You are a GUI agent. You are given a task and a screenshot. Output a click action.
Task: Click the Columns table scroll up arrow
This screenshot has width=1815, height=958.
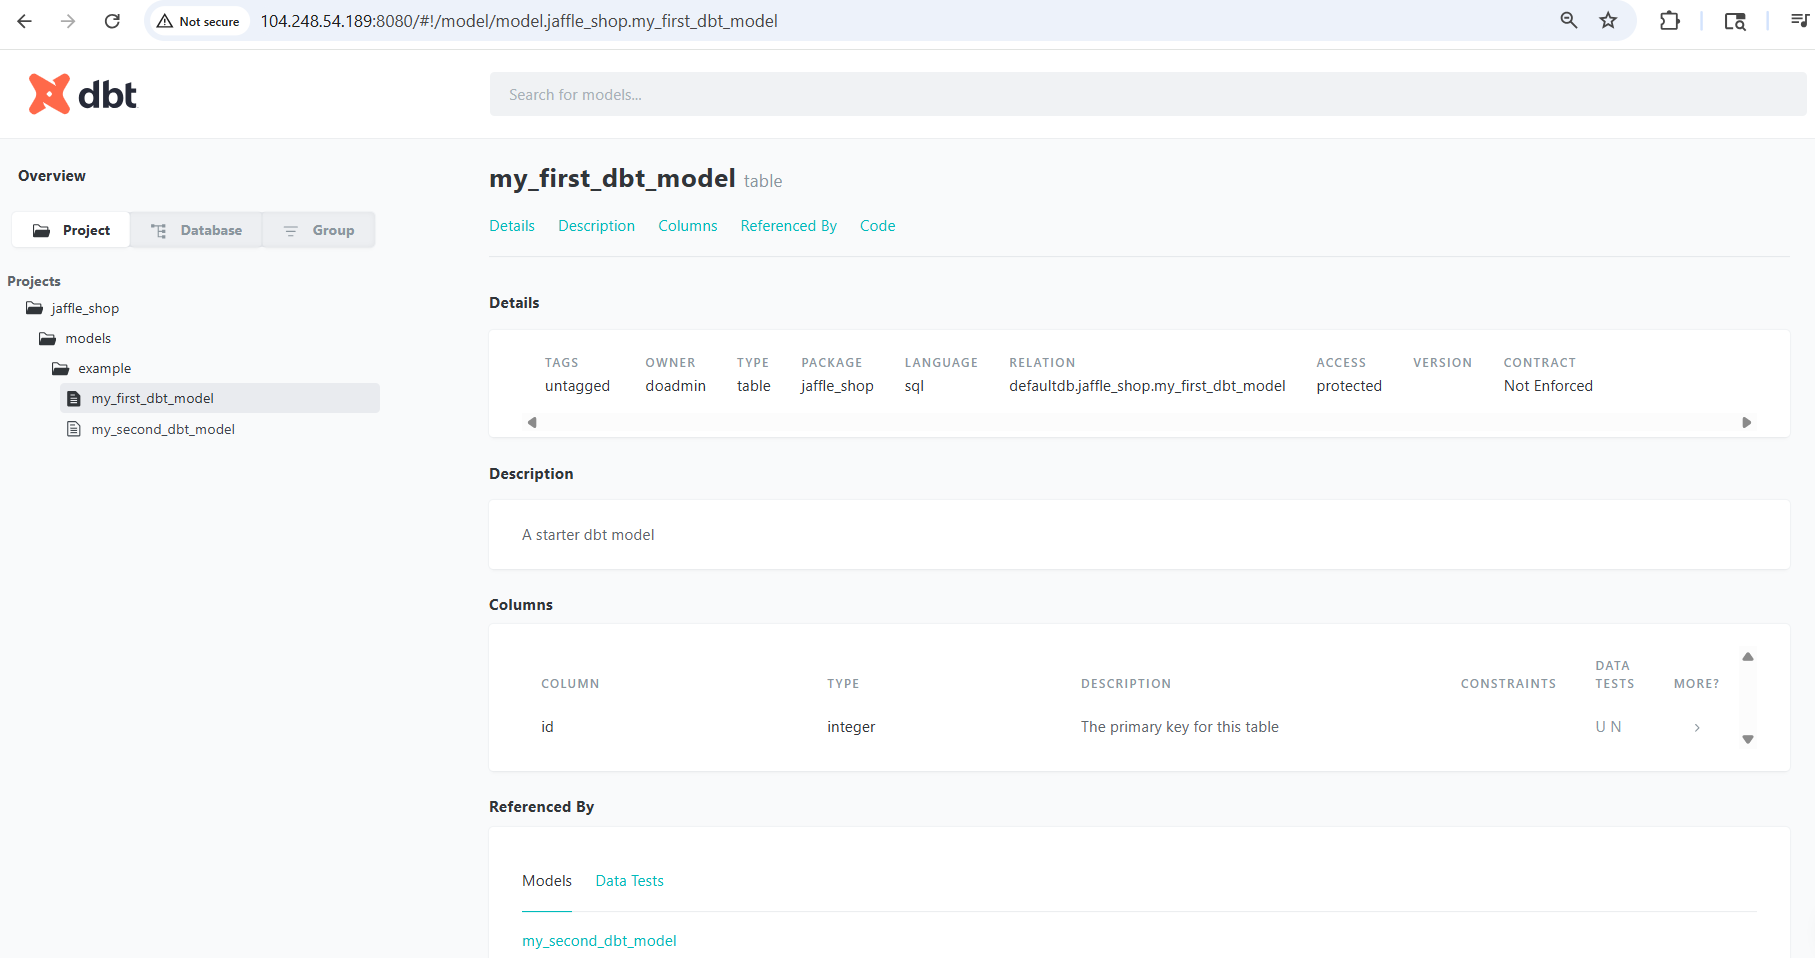click(1748, 657)
